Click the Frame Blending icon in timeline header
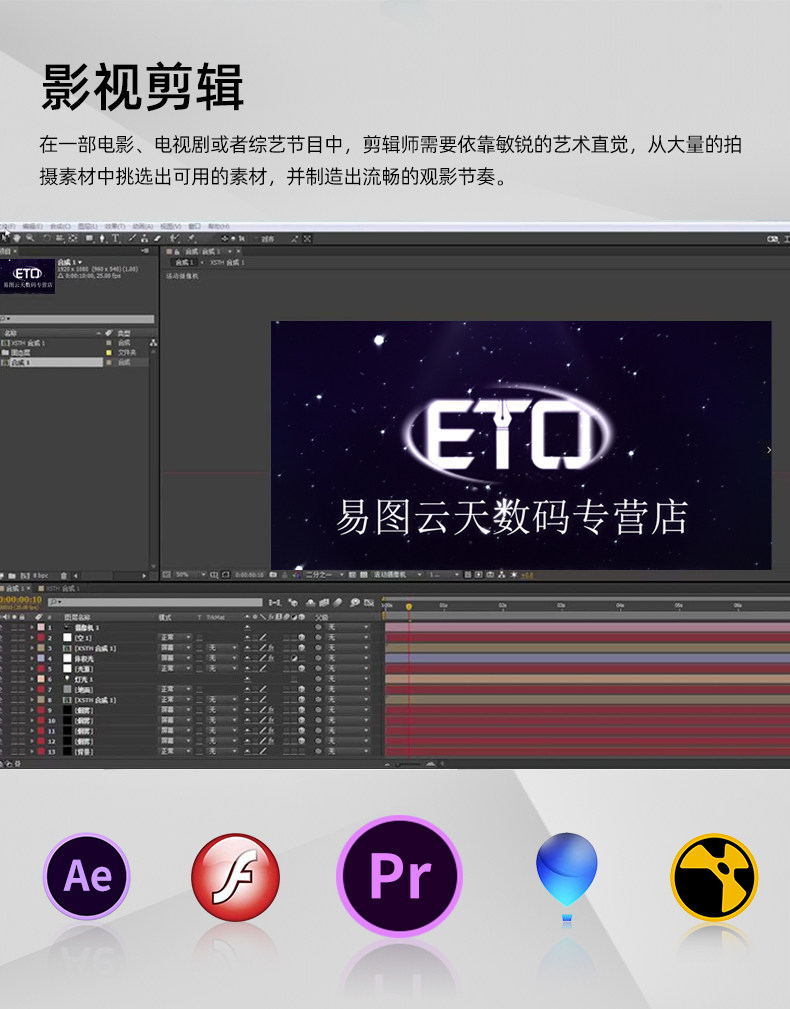The height and width of the screenshot is (1009, 790). [324, 602]
